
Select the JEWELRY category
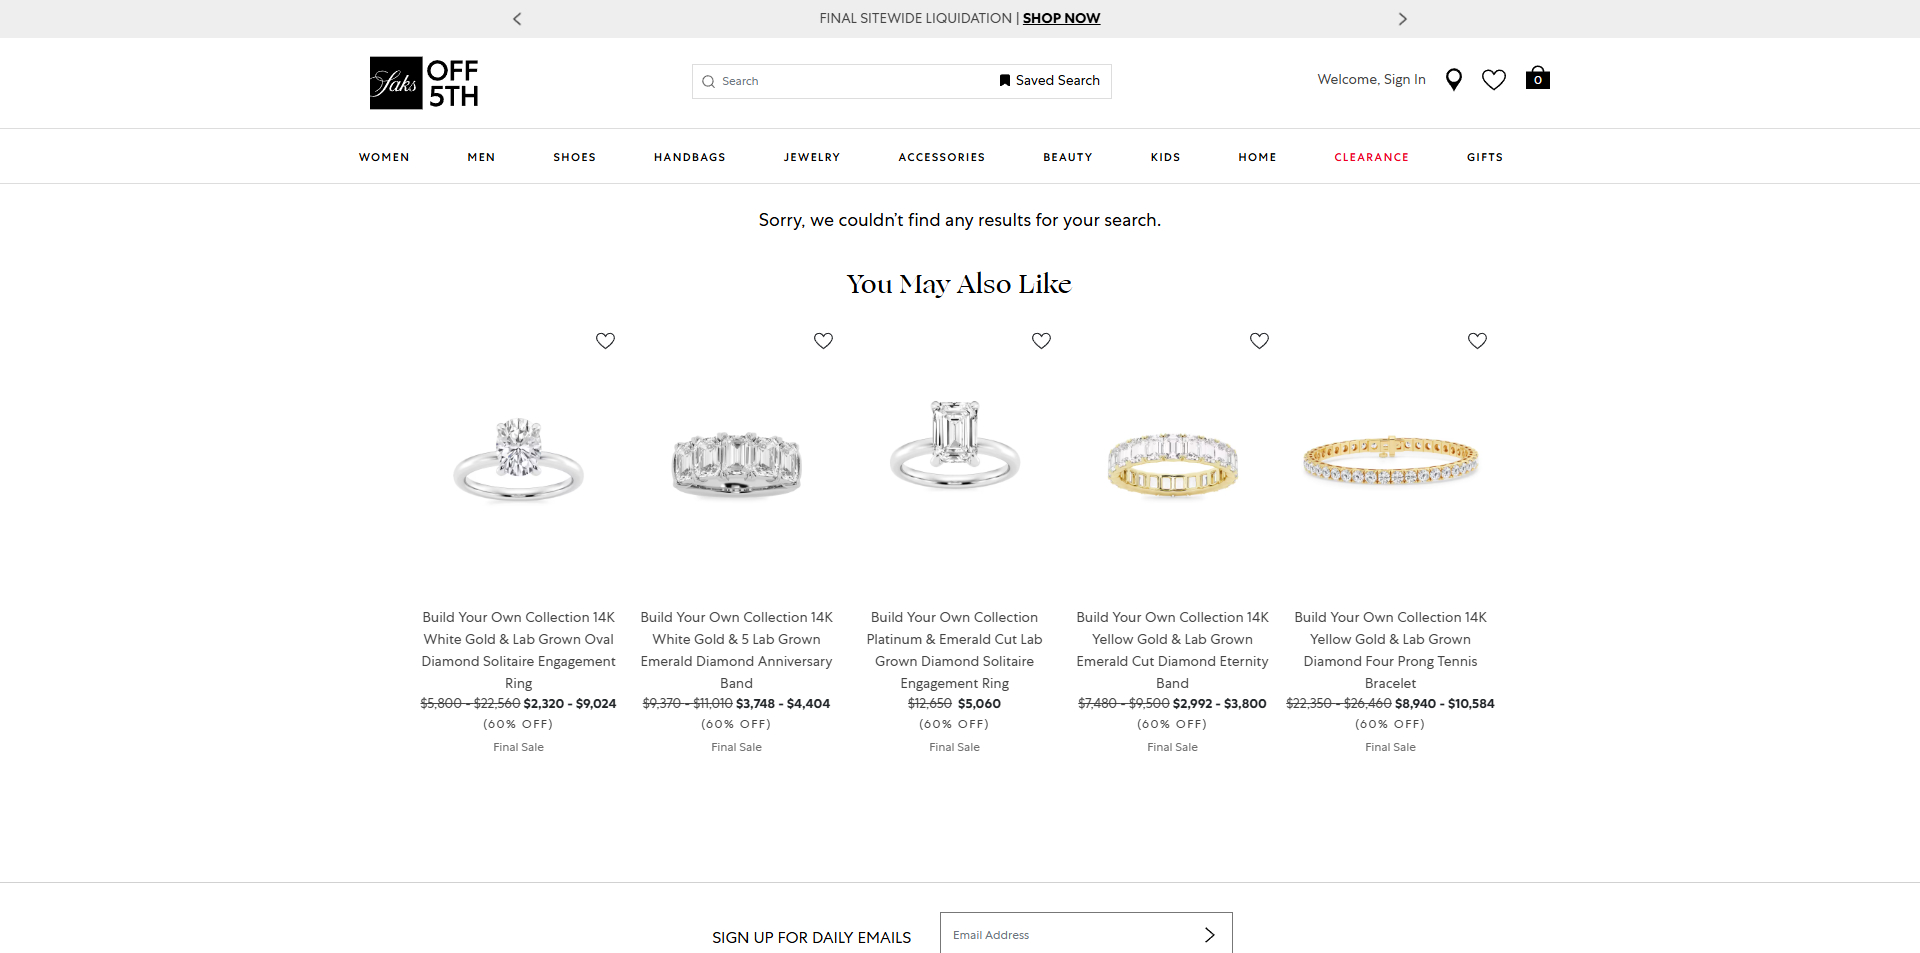tap(811, 157)
